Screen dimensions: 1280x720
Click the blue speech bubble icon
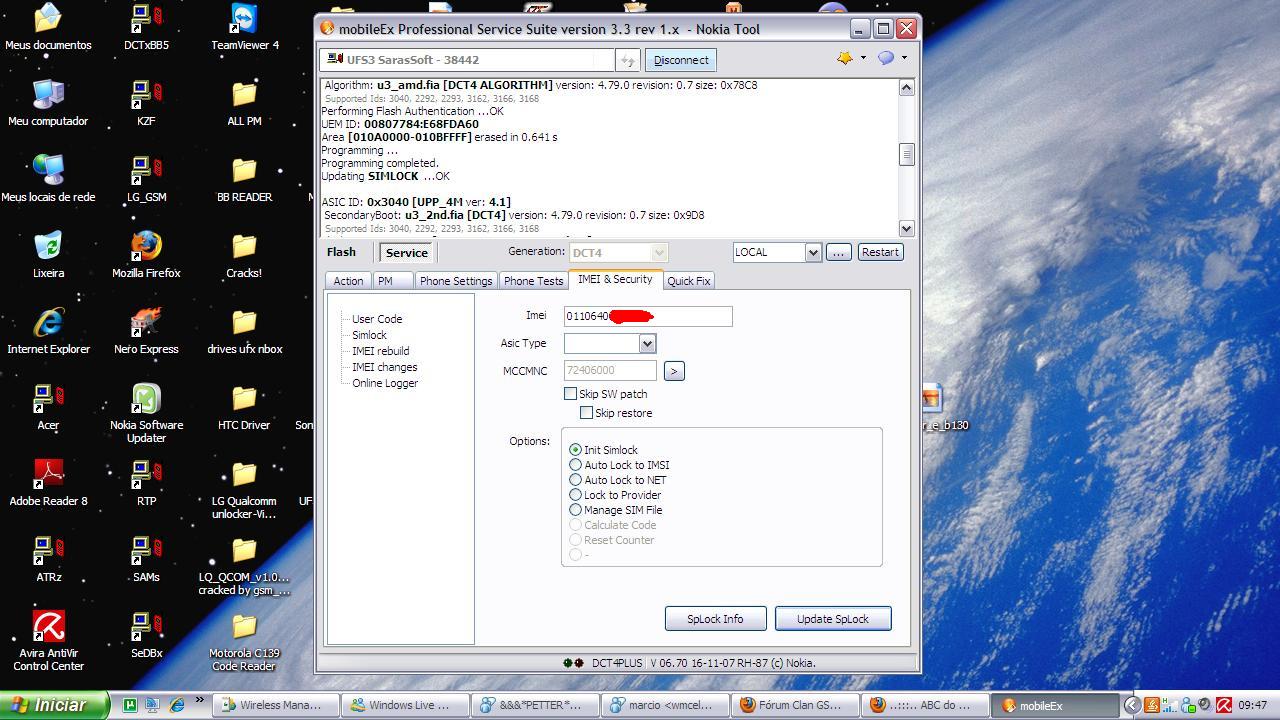point(886,58)
